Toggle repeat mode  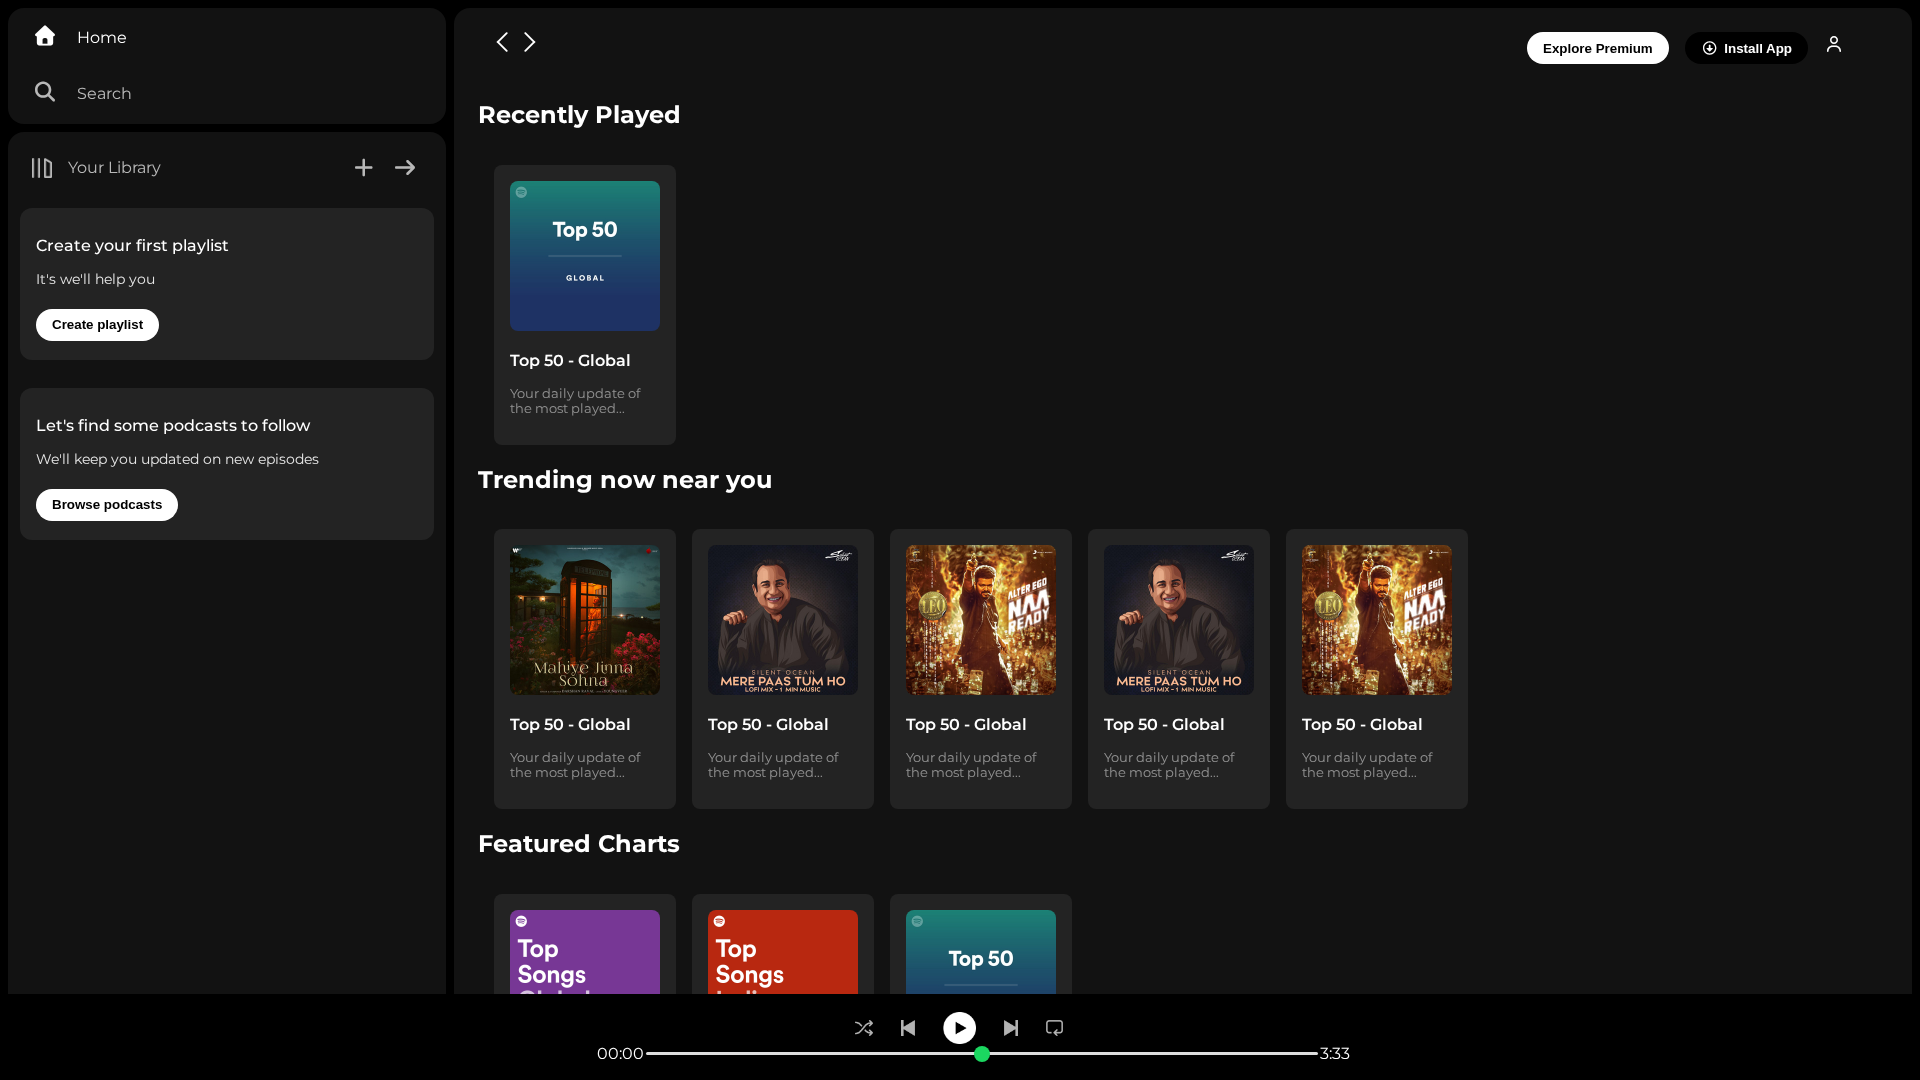[x=1054, y=1028]
